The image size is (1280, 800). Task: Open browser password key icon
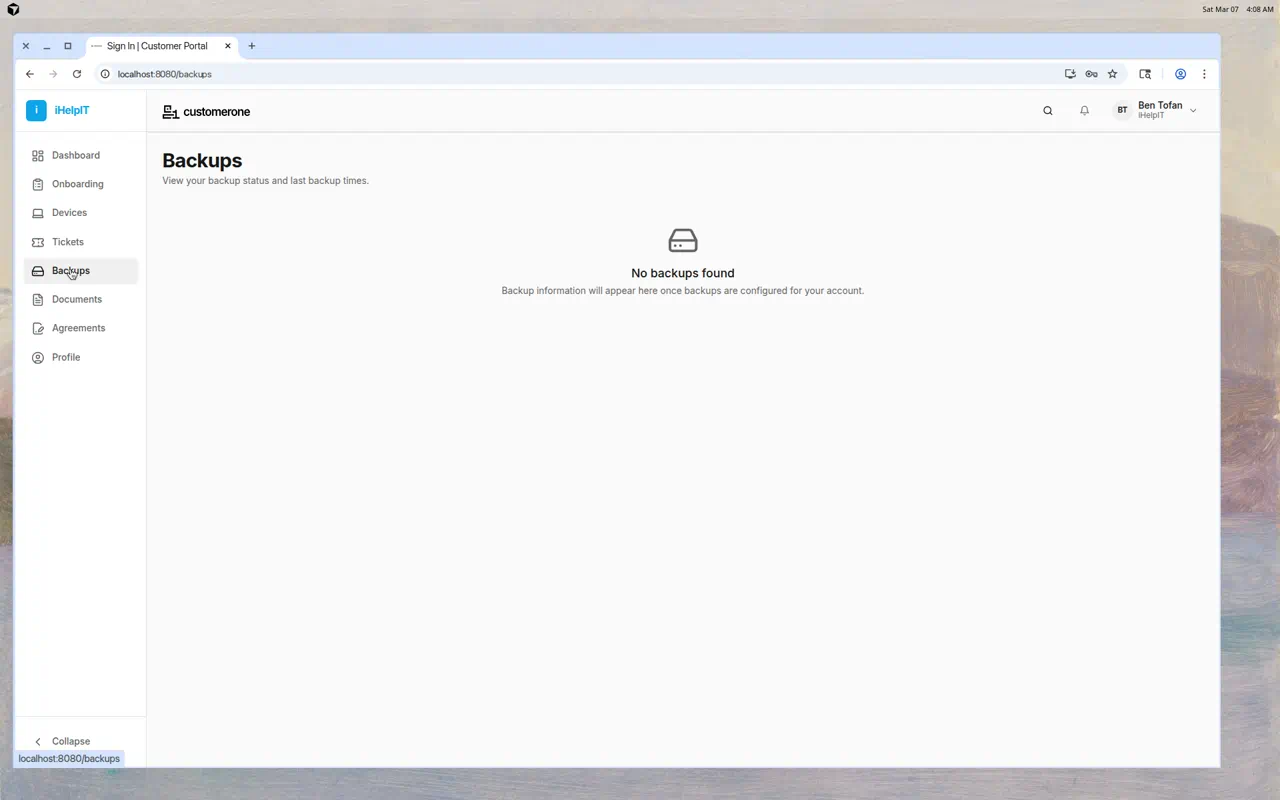point(1091,74)
